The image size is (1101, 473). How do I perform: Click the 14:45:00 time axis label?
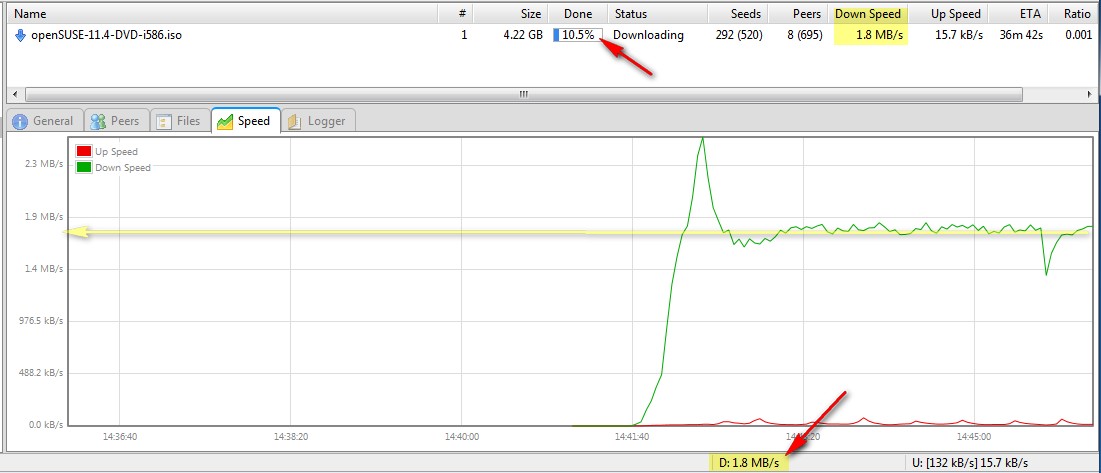coord(975,436)
